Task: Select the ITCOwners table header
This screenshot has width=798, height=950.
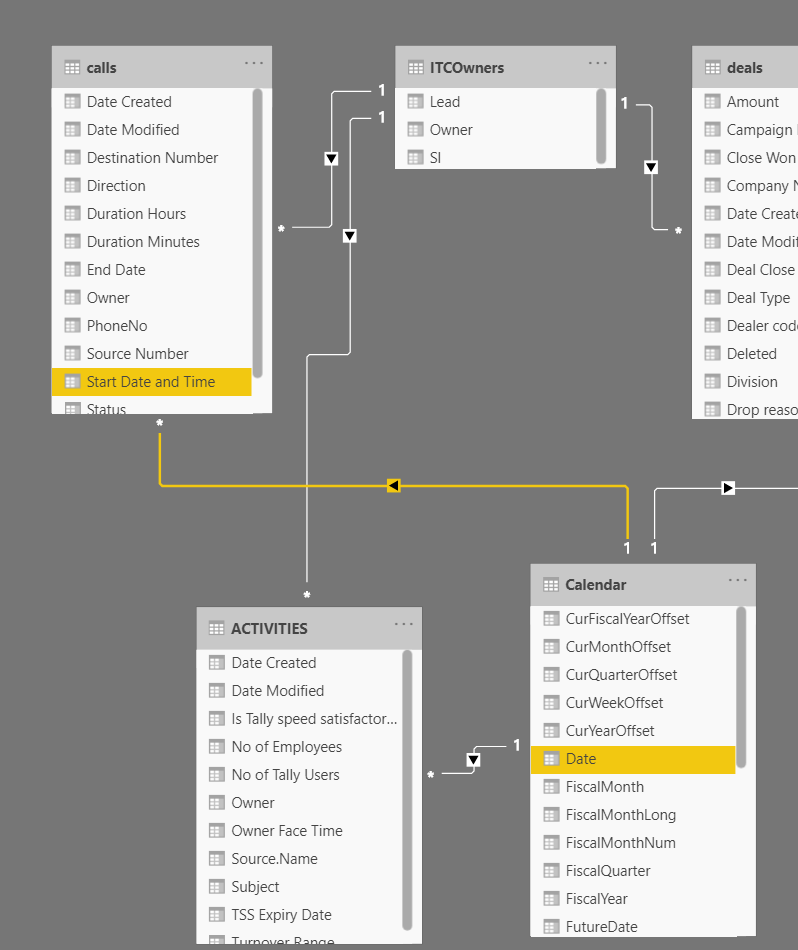Action: (505, 67)
